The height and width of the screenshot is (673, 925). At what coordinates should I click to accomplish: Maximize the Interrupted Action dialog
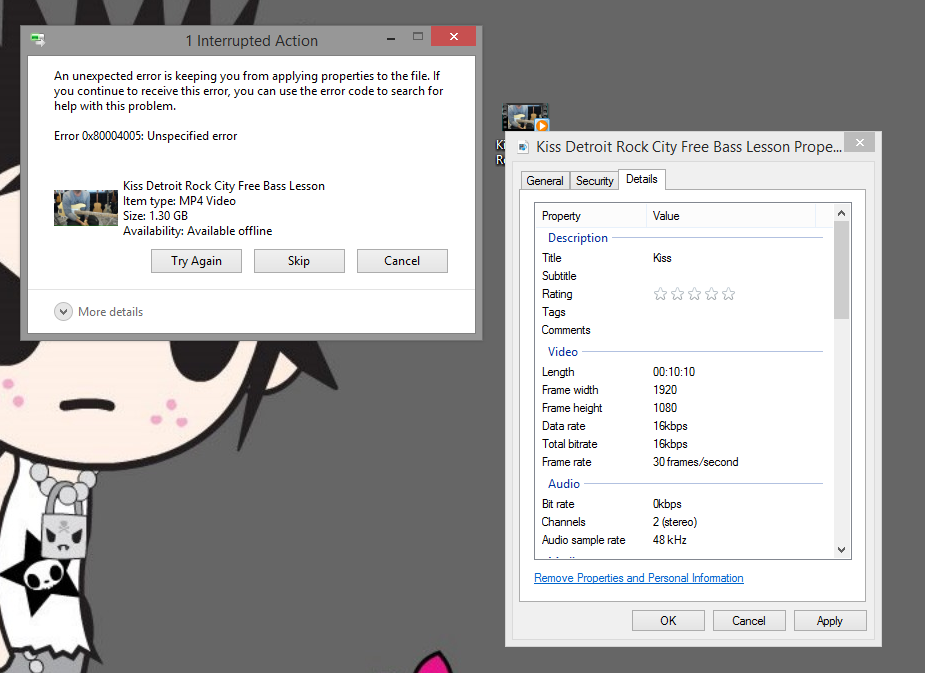(418, 37)
